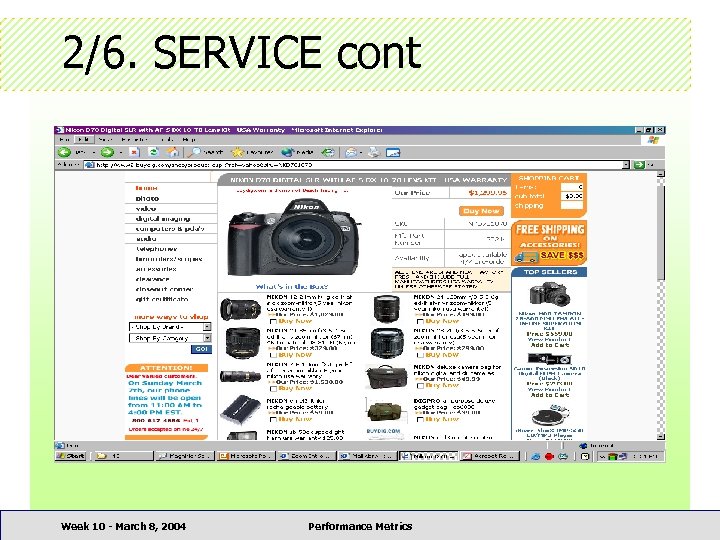Open the Help menu
Screen dimensions: 720x540
[x=189, y=139]
